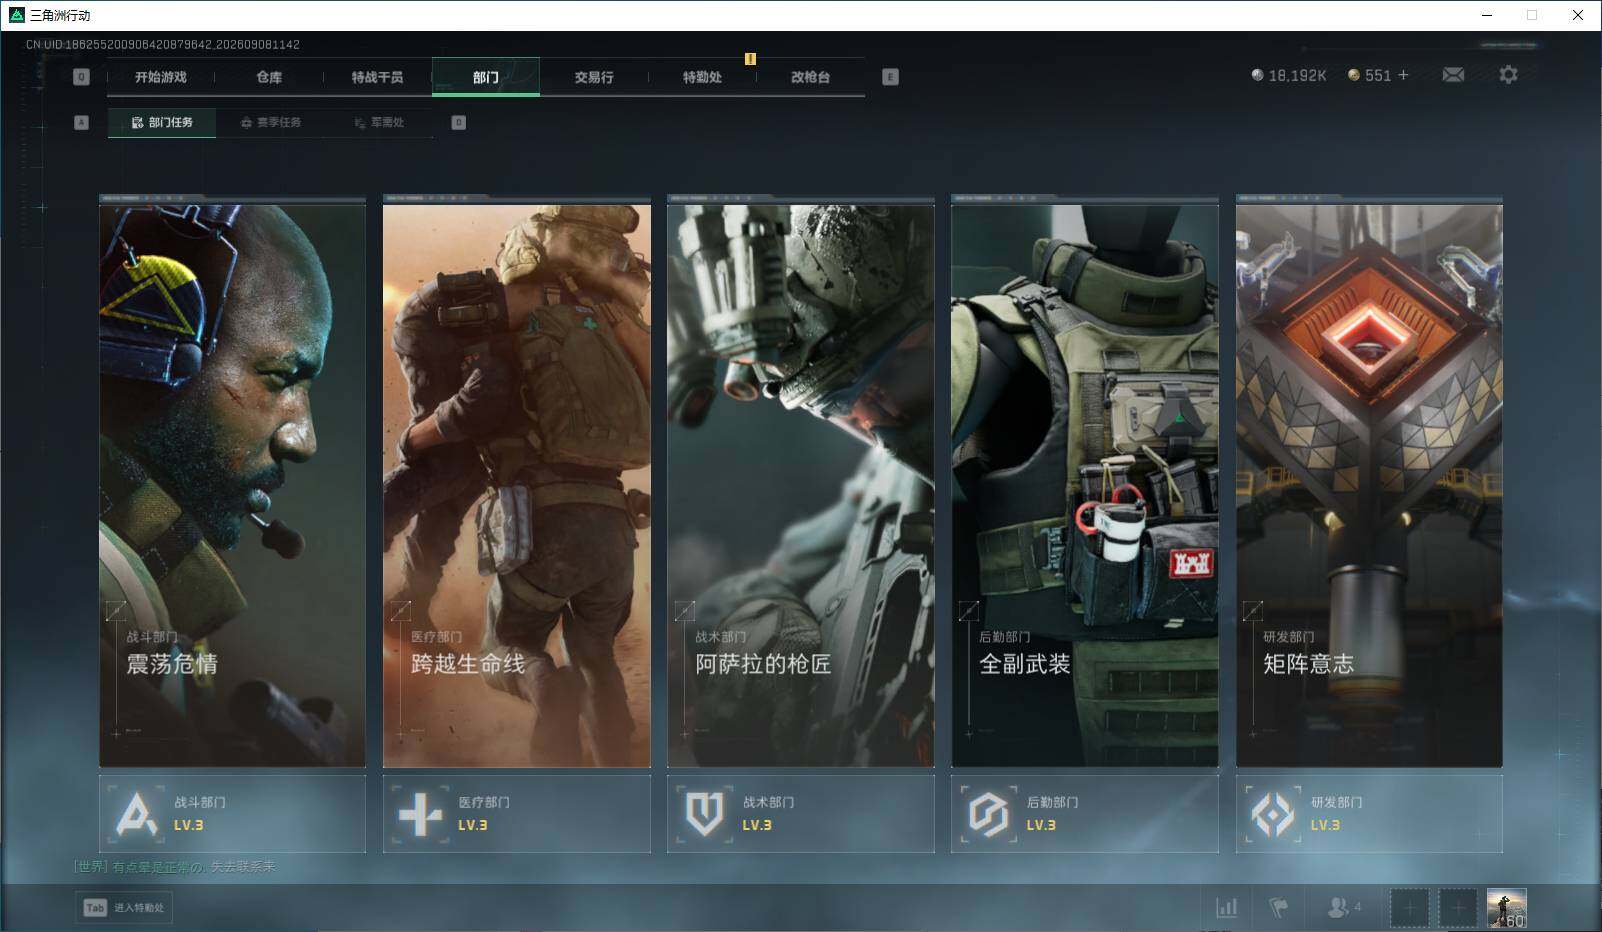Click the silver coin icon beside 18,192K

1257,75
